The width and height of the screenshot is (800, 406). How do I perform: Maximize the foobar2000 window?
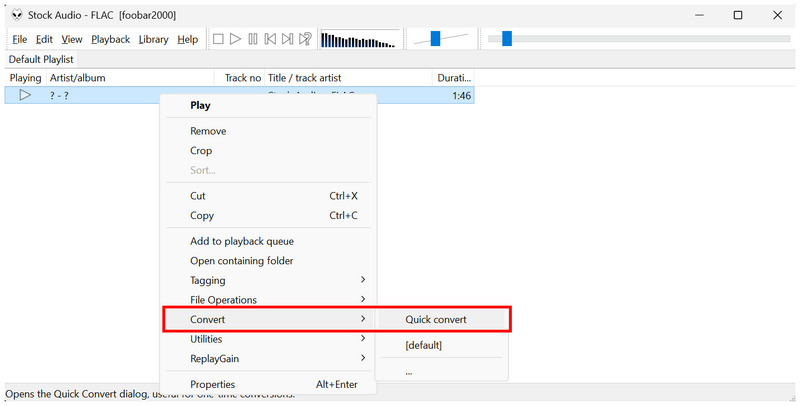coord(738,15)
